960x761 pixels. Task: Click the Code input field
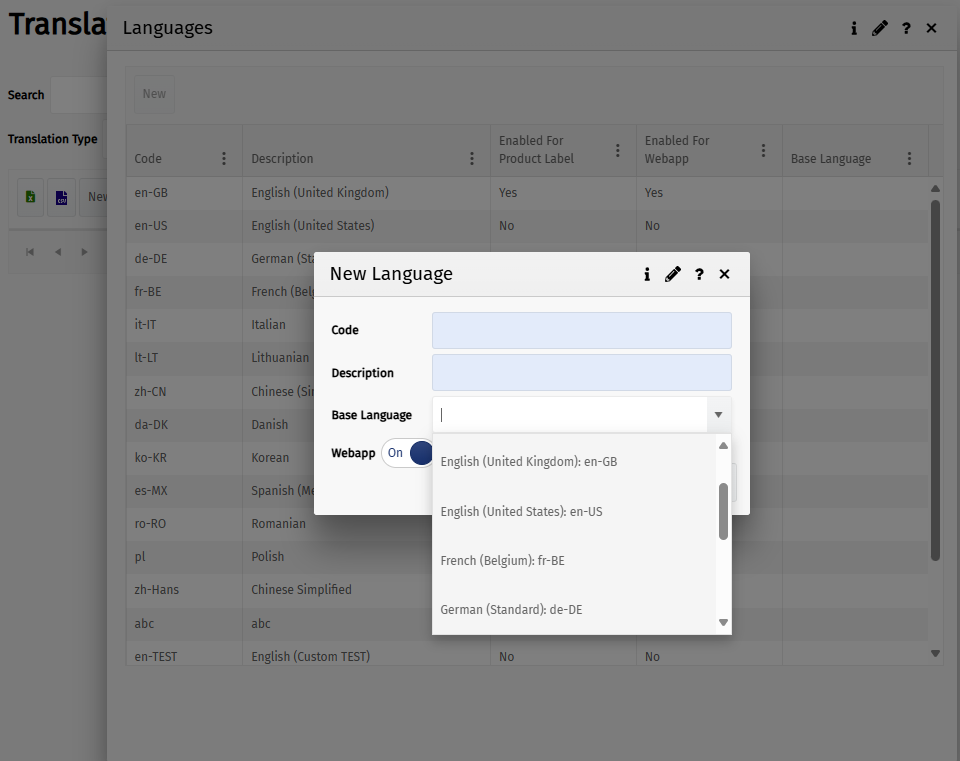point(582,331)
